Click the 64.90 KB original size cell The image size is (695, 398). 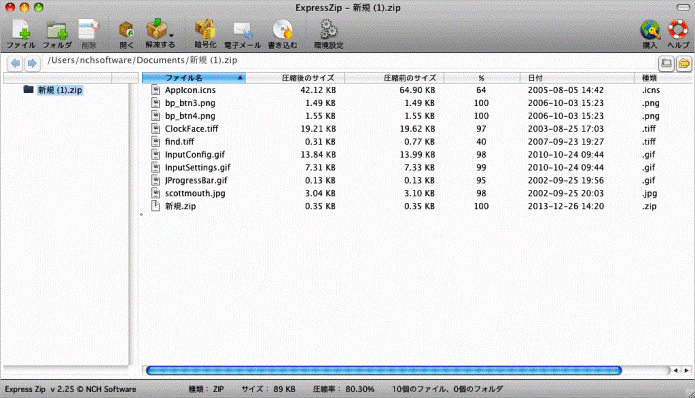(x=417, y=90)
